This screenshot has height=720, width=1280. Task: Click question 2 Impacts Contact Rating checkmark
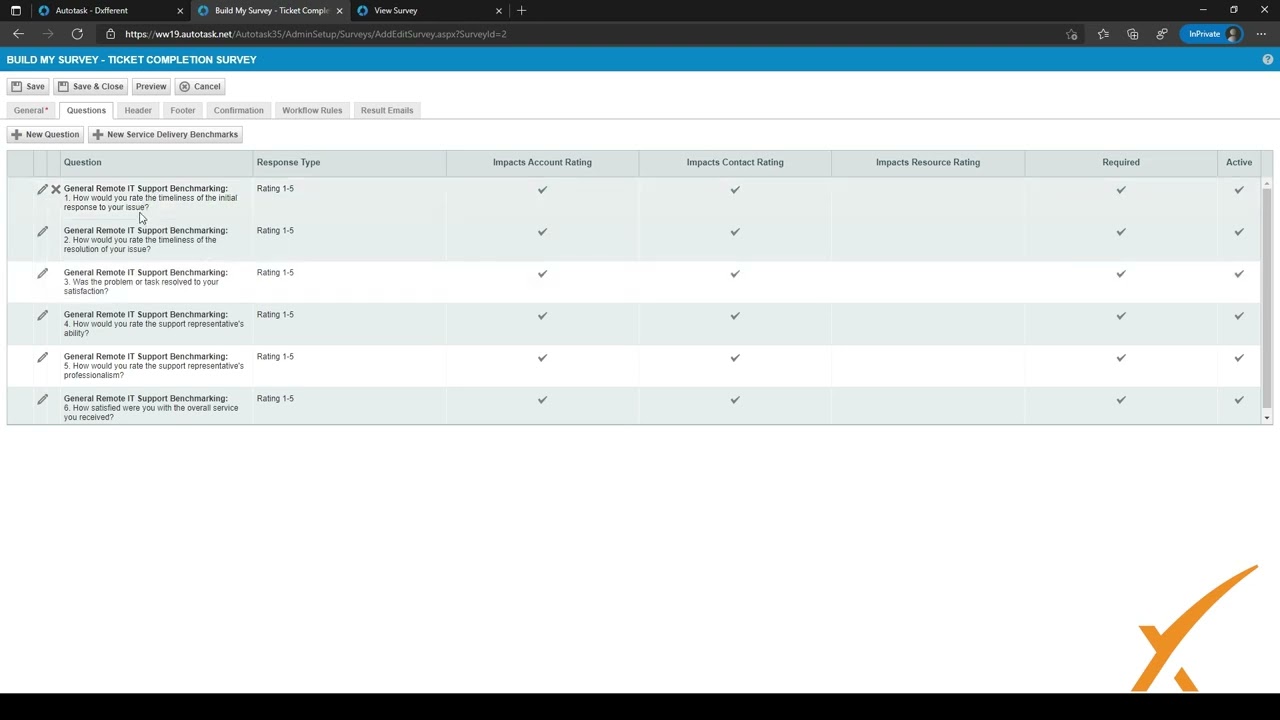tap(735, 231)
